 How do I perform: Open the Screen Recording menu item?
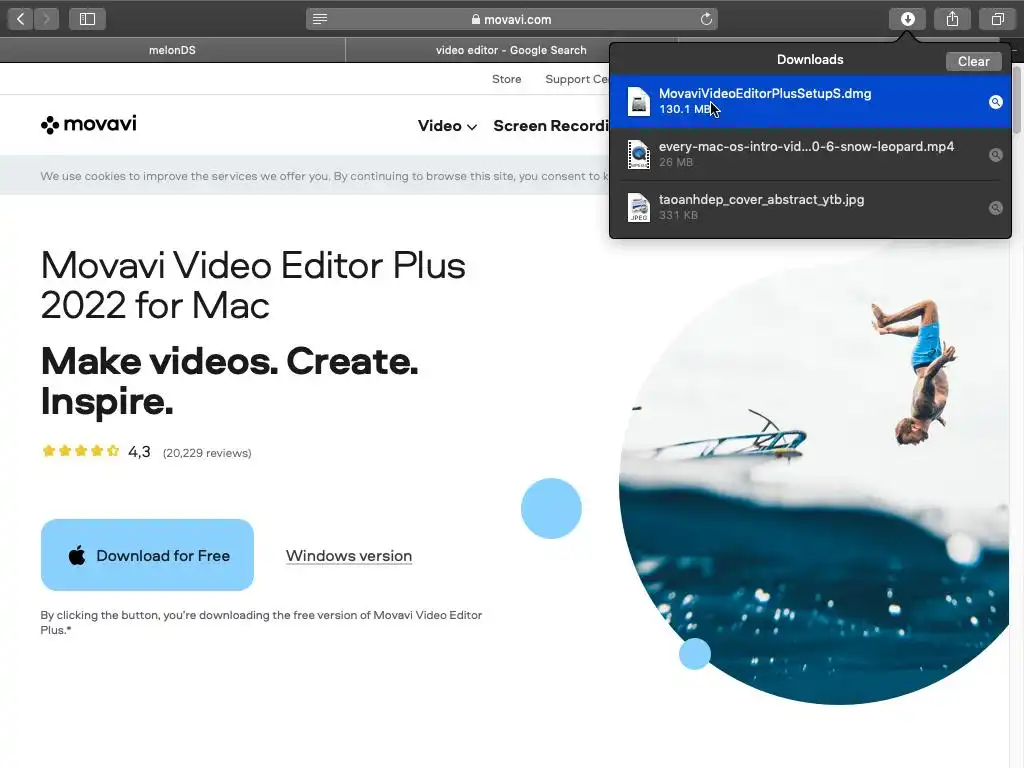(x=551, y=125)
